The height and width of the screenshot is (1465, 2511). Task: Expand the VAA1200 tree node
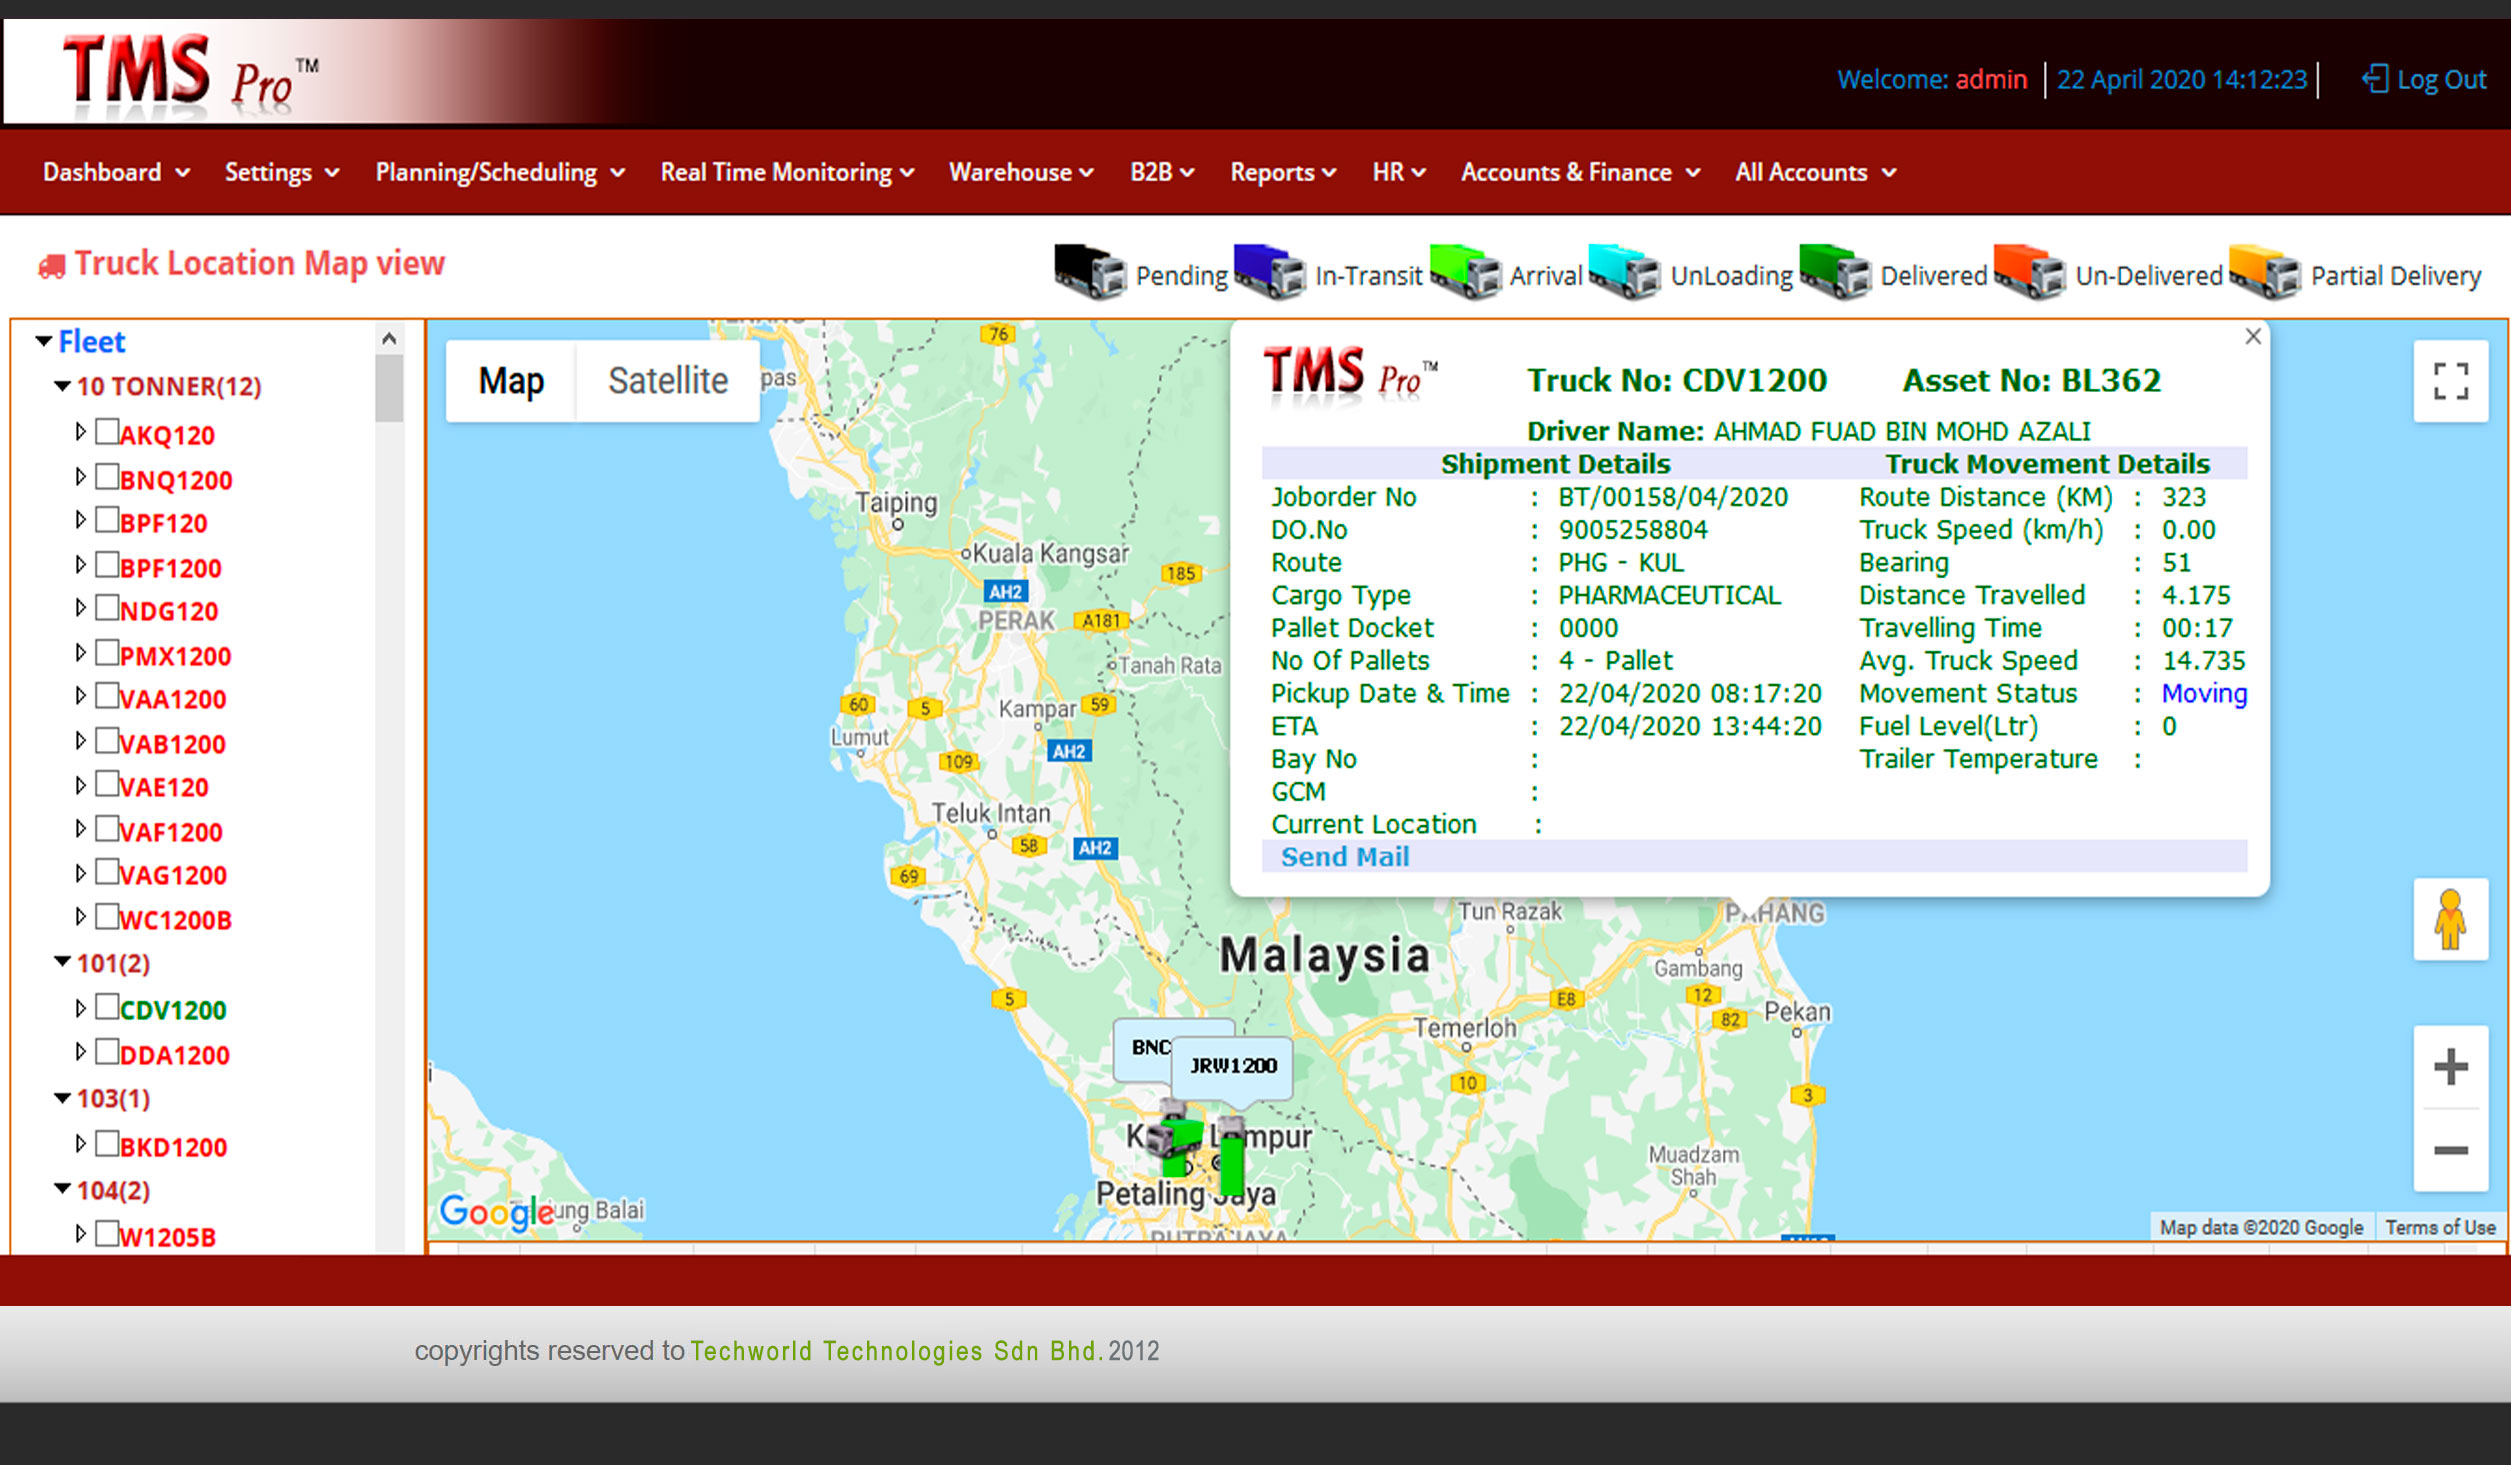[81, 696]
